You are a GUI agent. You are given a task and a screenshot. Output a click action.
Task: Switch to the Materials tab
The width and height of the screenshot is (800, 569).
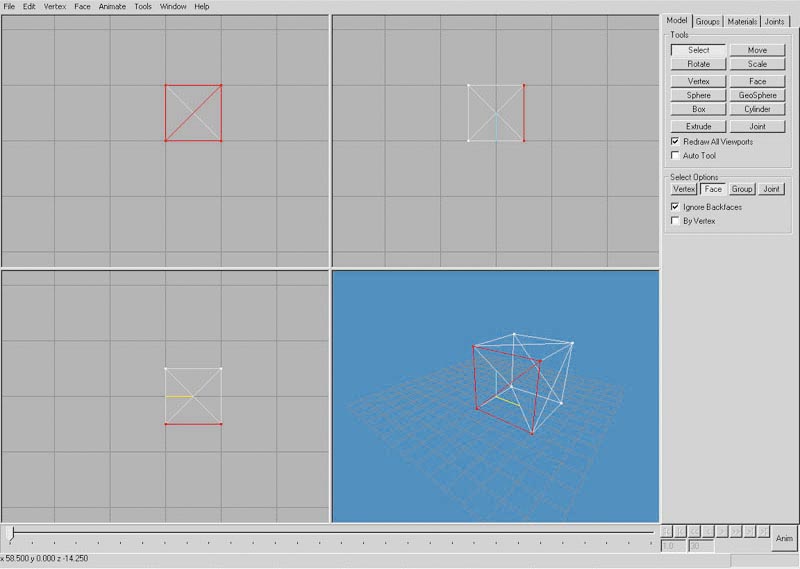coord(742,21)
